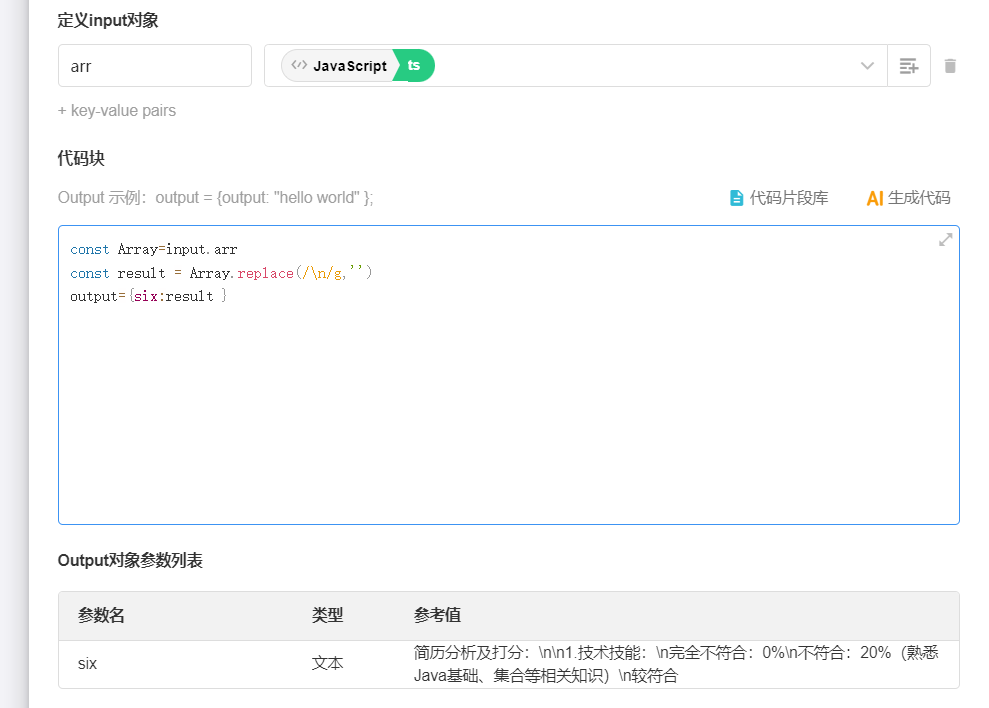989x708 pixels.
Task: Click the code brackets icon in JavaScript tag
Action: click(x=299, y=66)
